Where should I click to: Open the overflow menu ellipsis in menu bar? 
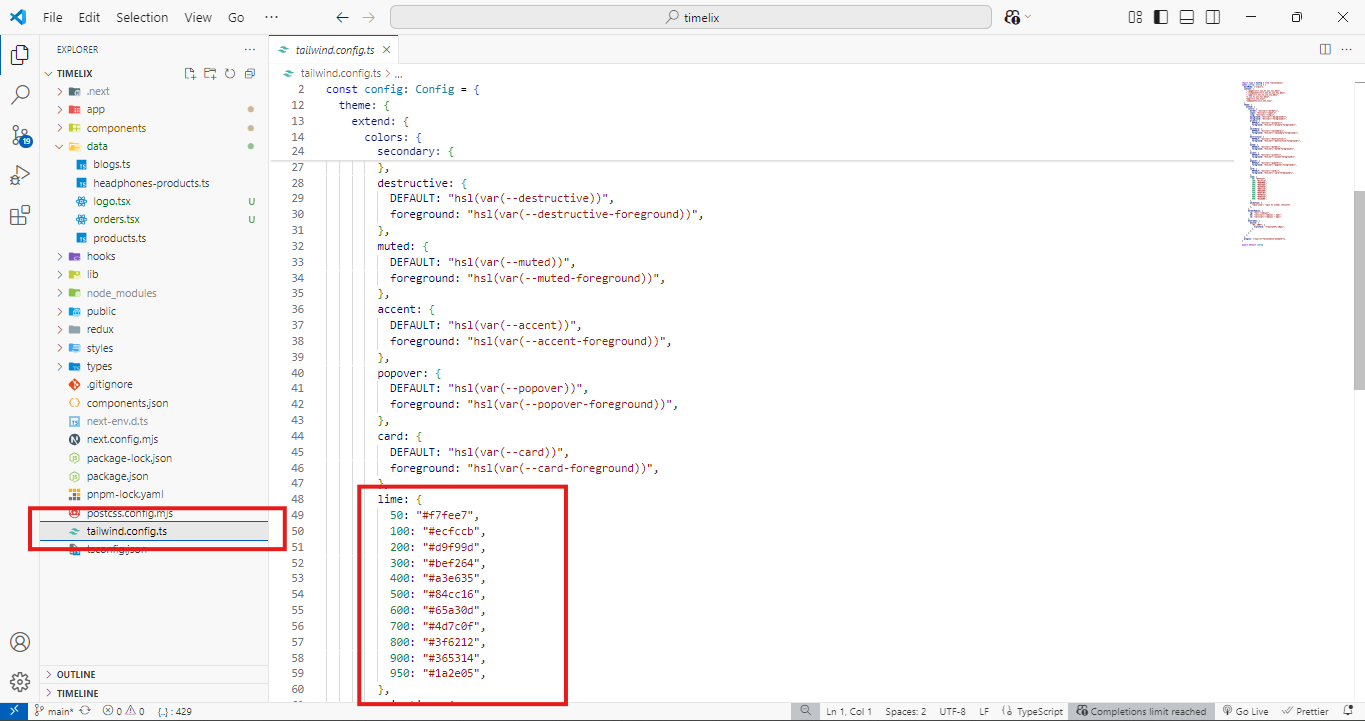coord(271,17)
